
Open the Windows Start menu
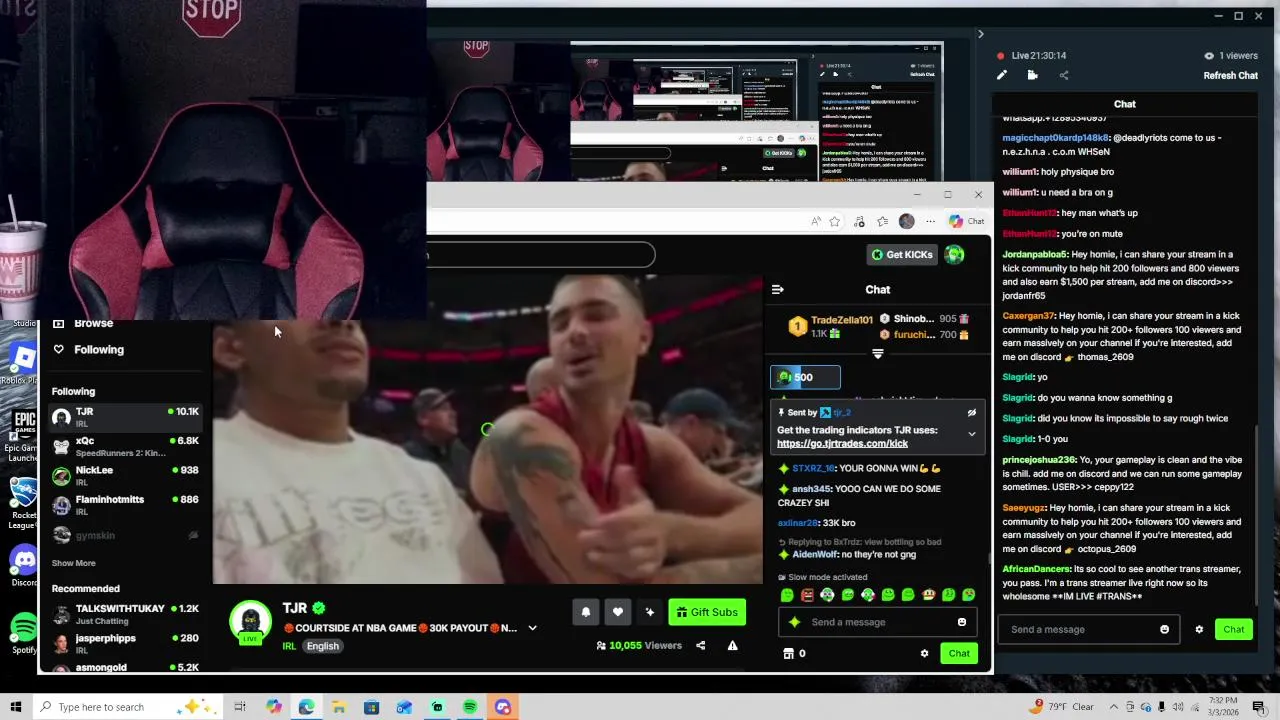point(15,707)
